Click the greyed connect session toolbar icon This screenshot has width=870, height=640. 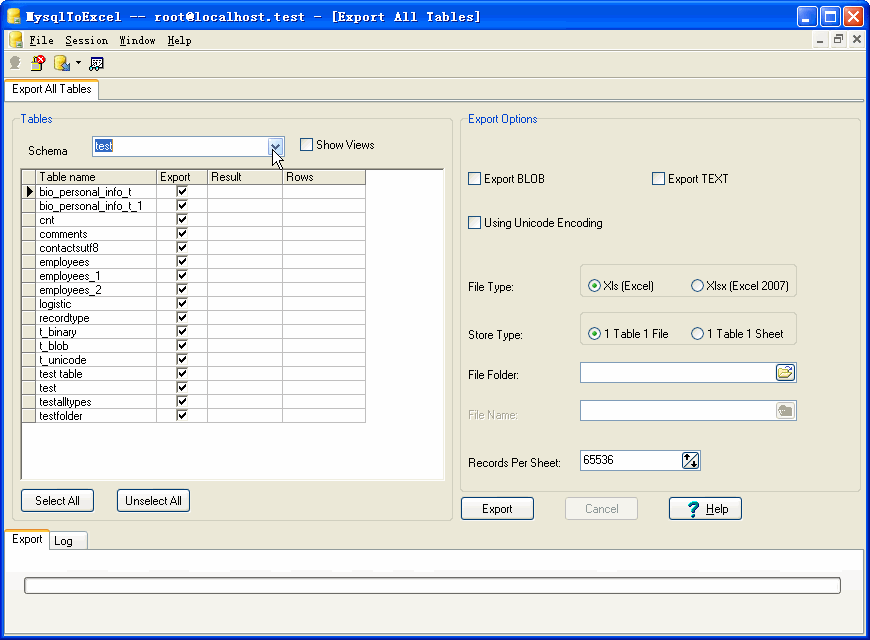tap(15, 63)
